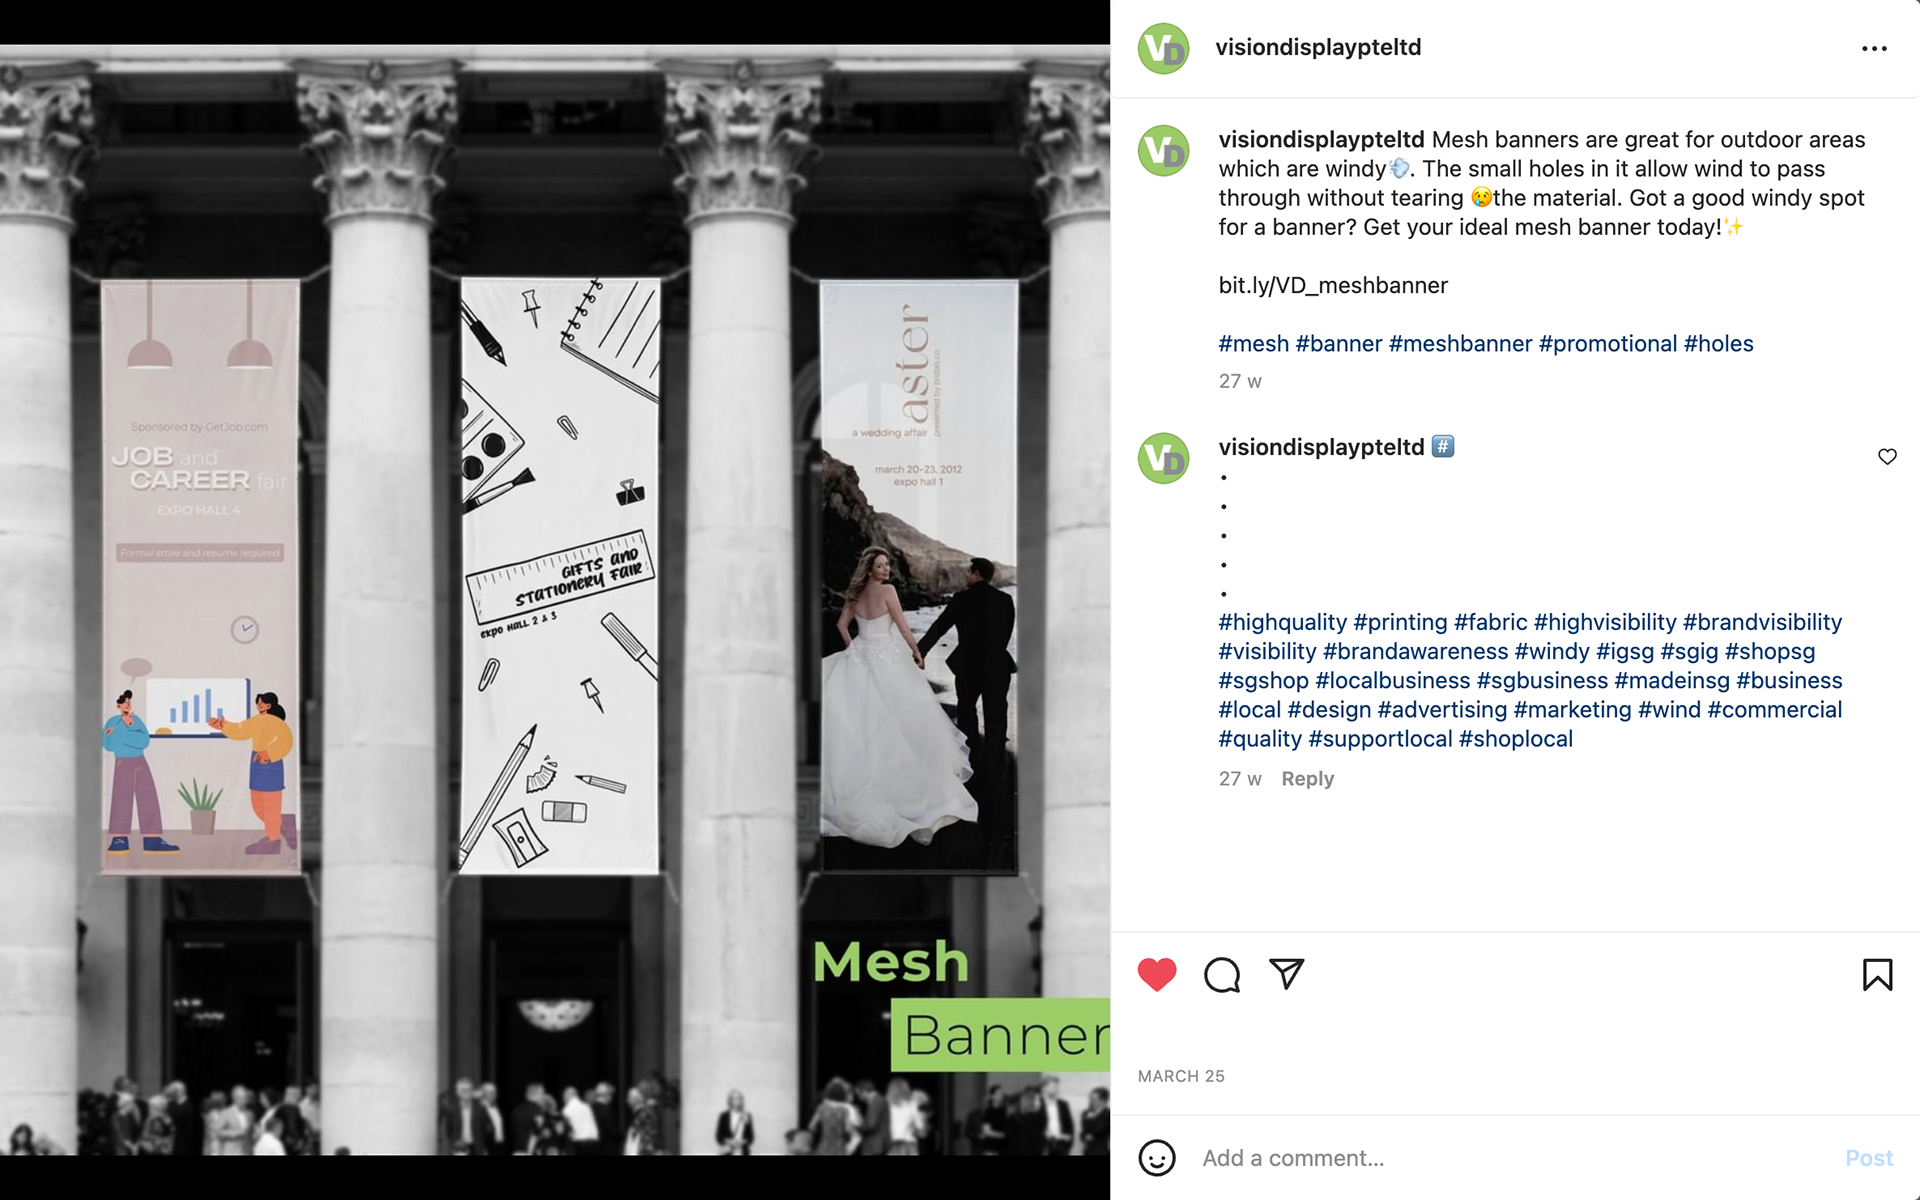Open the comment bubble icon
The height and width of the screenshot is (1200, 1920).
[1221, 974]
